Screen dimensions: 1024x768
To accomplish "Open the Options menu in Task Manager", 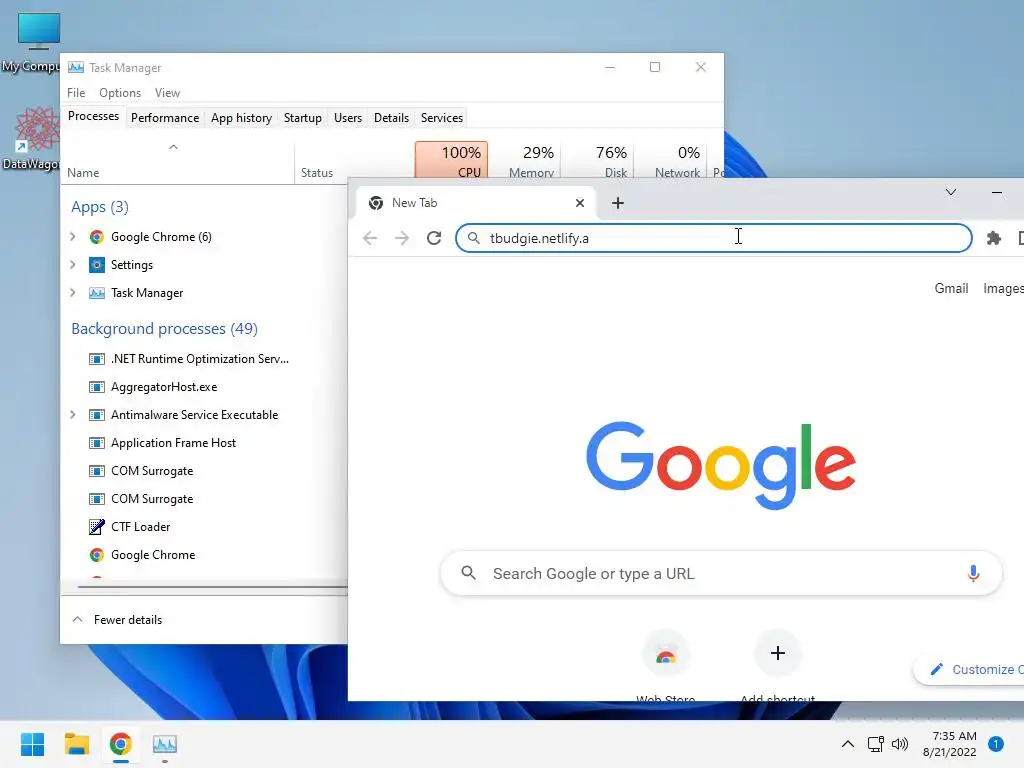I will click(x=120, y=93).
